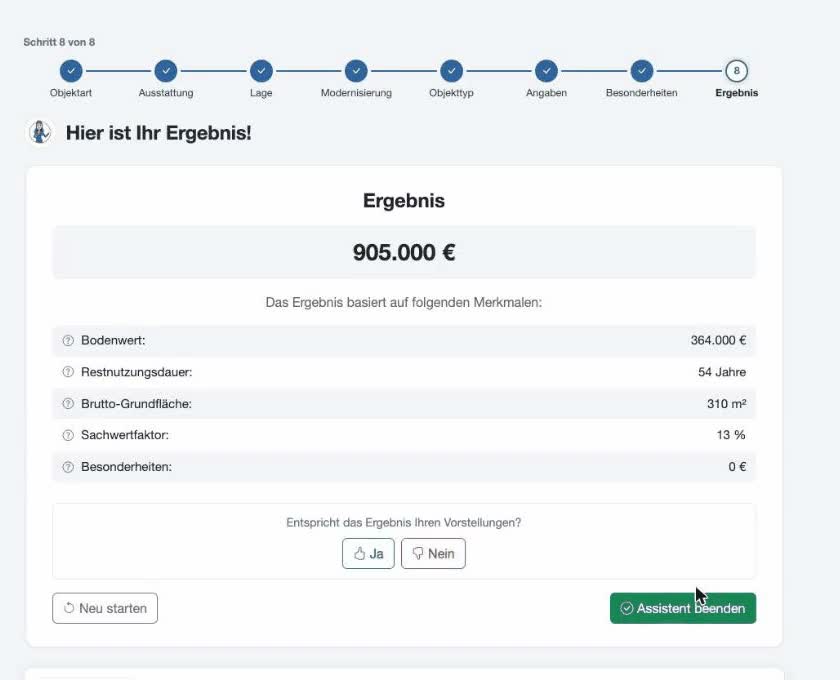This screenshot has height=680, width=840.
Task: Answer Ja with the thumbs-up button
Action: (369, 554)
